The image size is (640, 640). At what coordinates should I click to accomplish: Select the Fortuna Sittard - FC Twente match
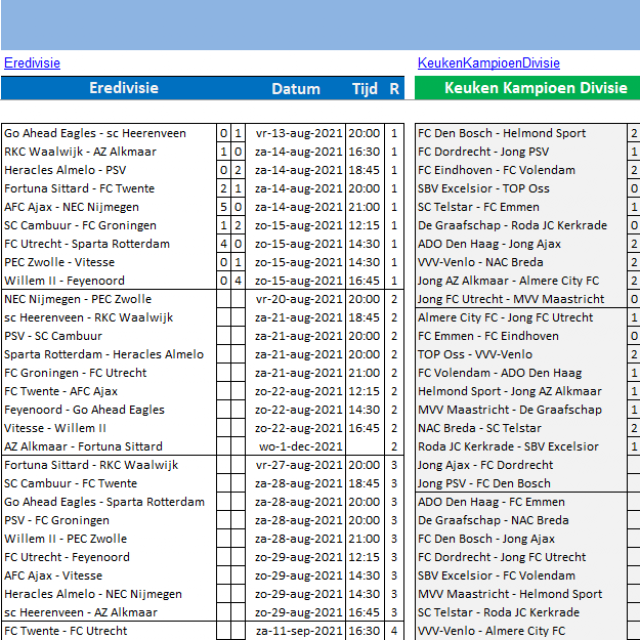pos(80,189)
